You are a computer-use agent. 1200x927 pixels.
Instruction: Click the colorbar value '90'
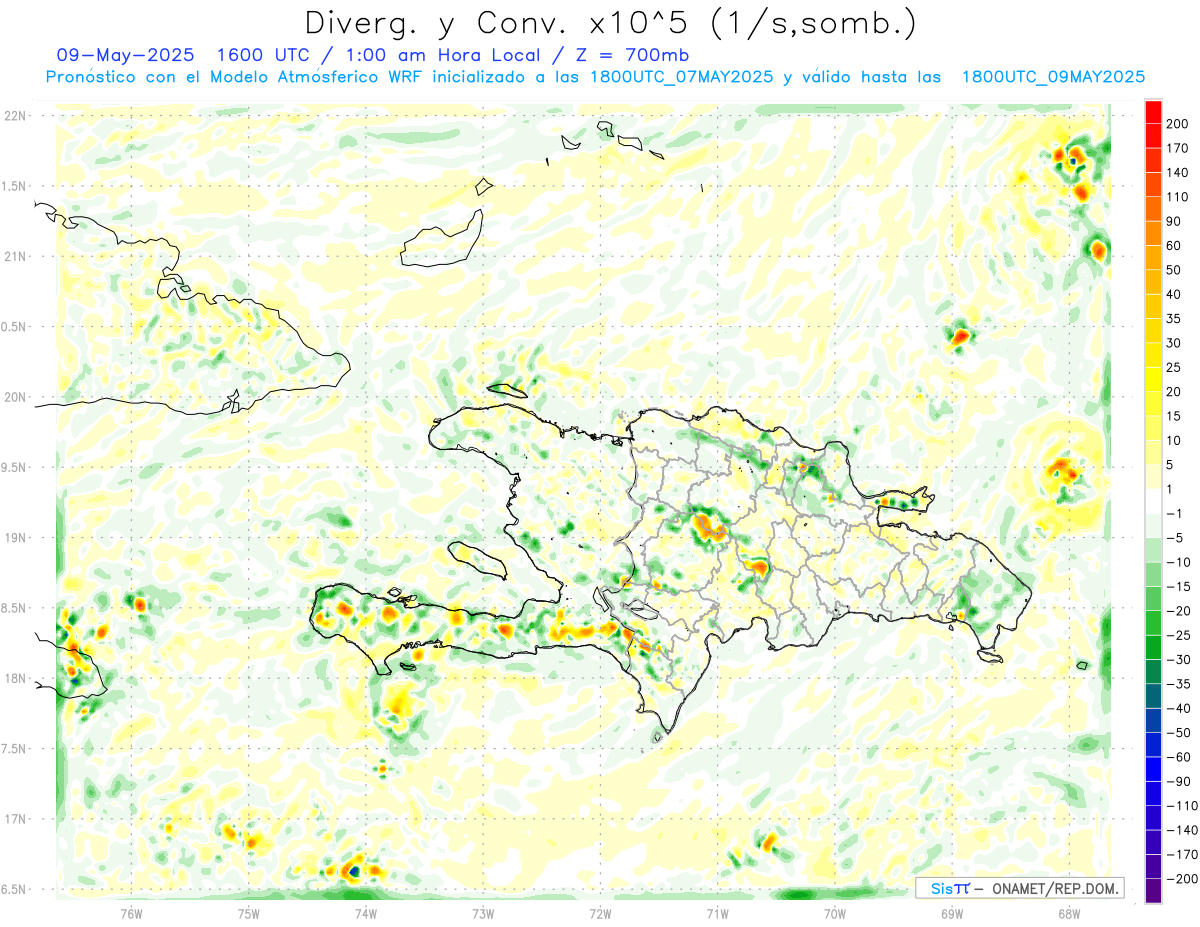[1174, 222]
